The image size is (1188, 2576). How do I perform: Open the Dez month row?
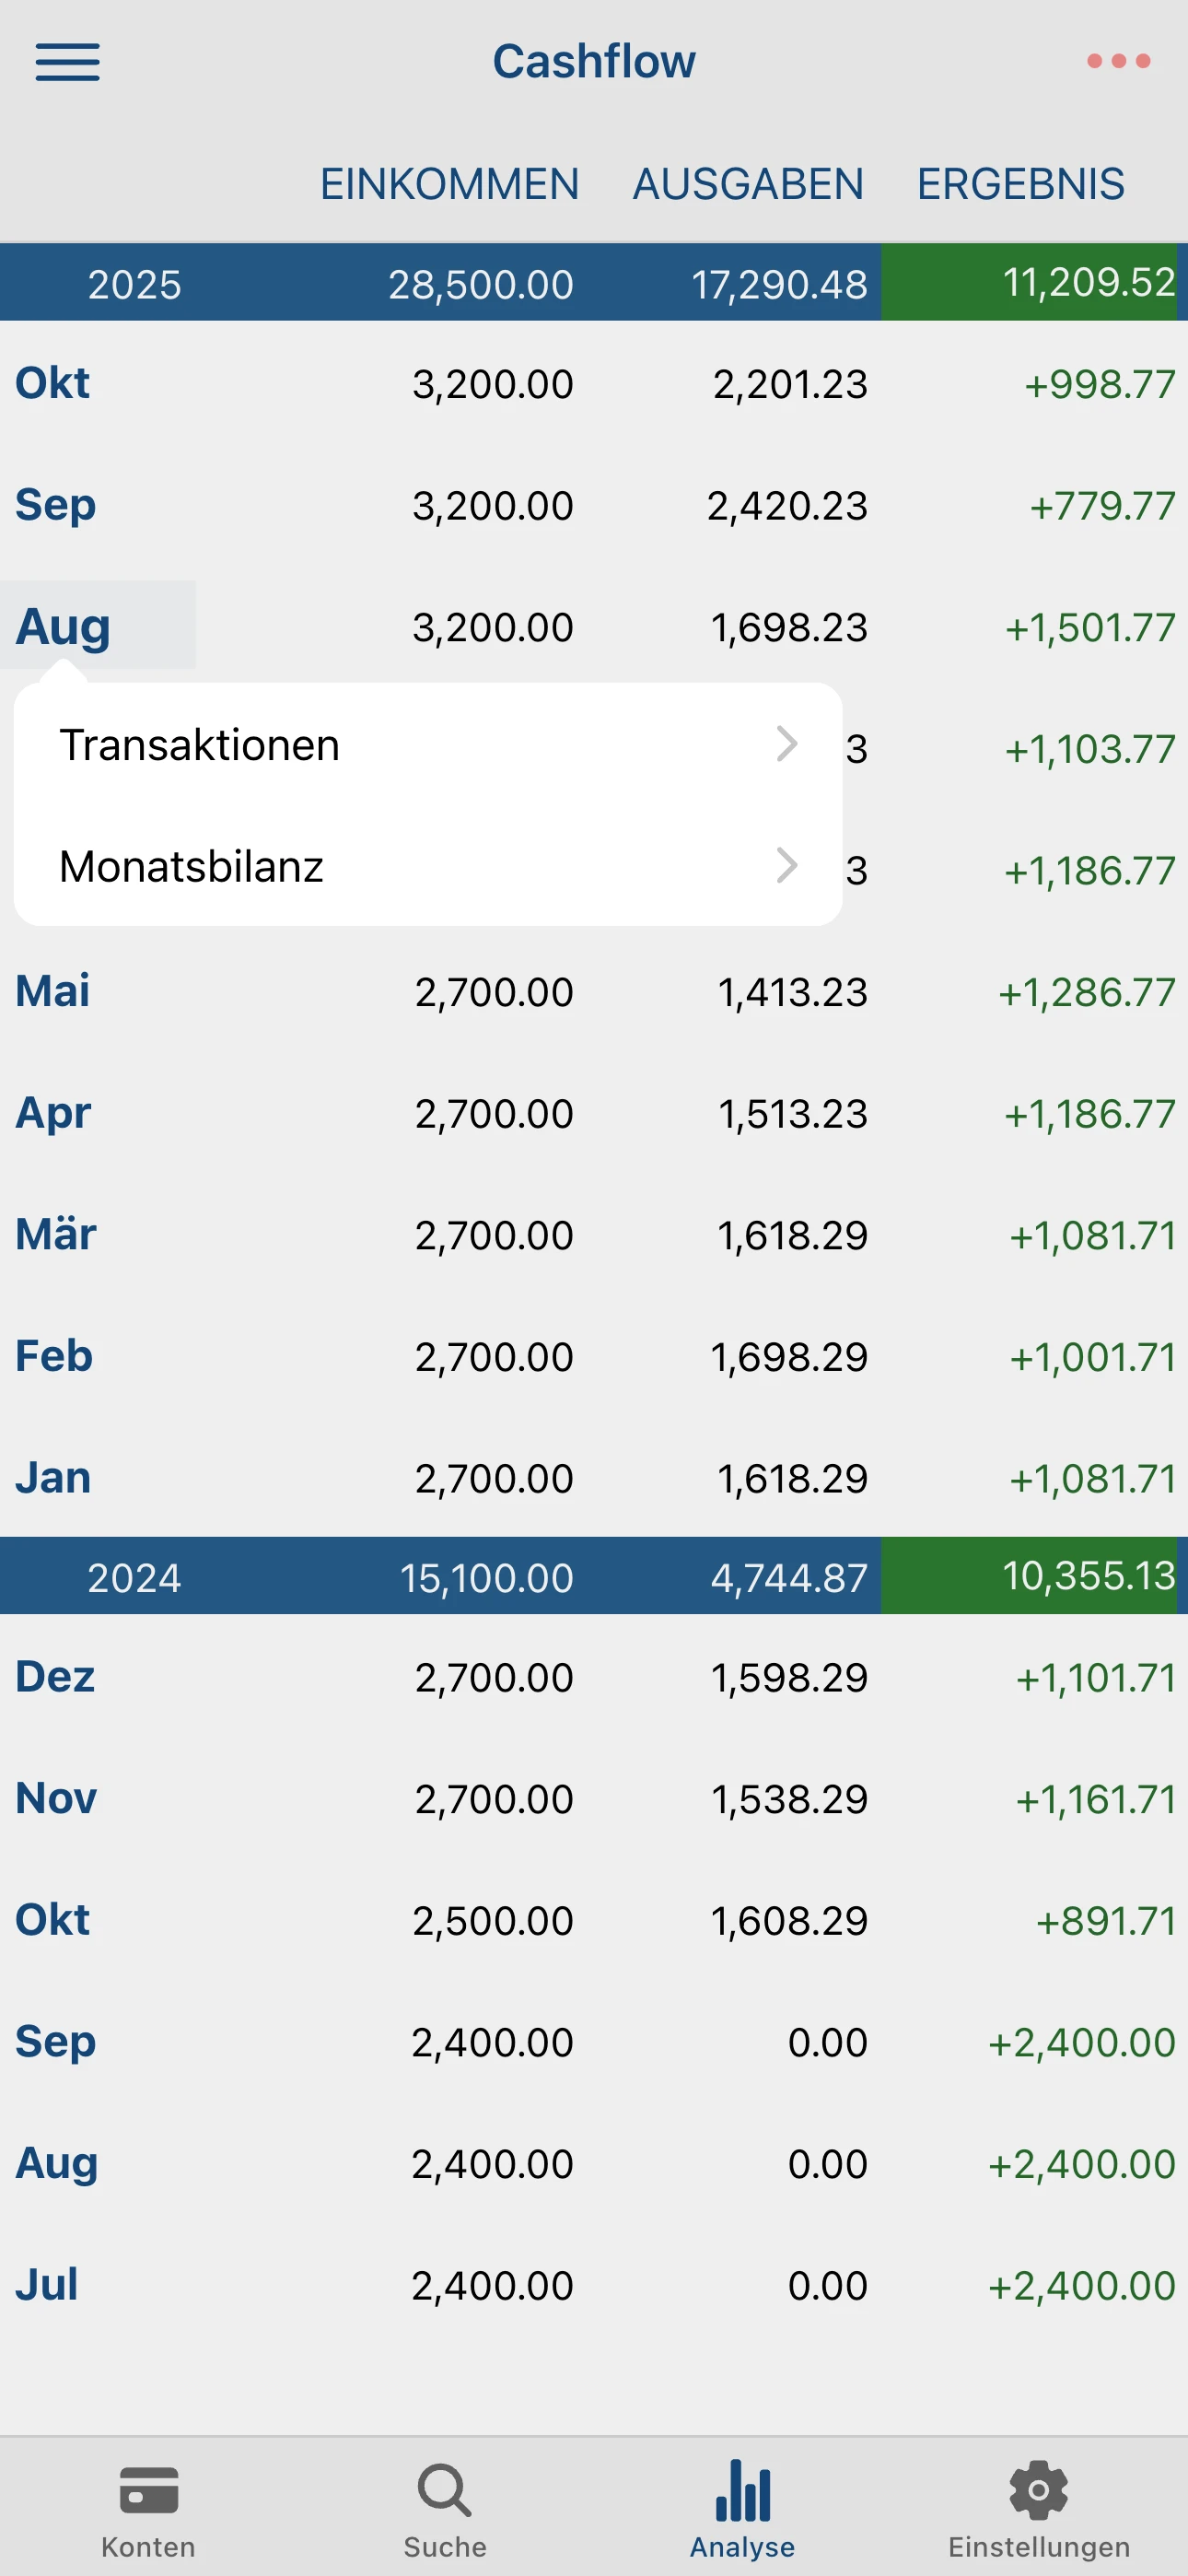[x=55, y=1677]
